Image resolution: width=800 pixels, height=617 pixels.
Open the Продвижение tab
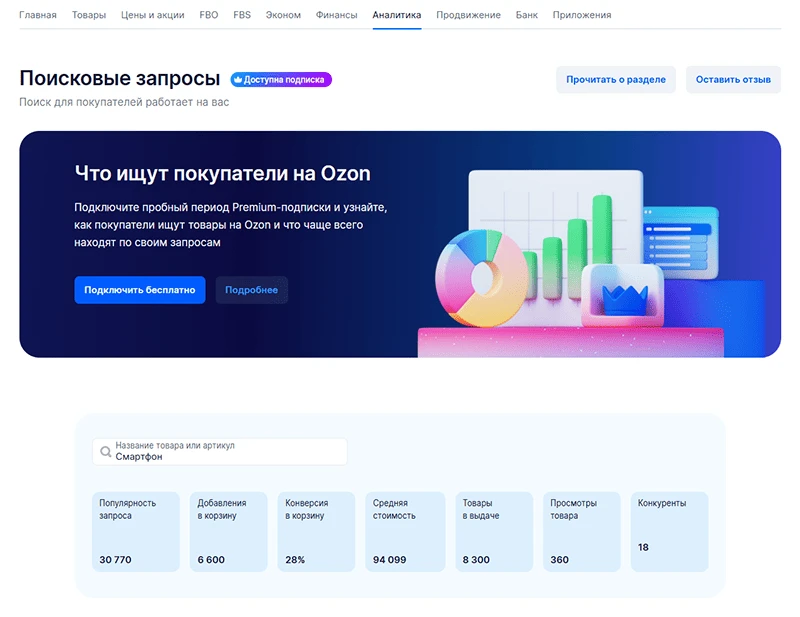click(x=468, y=15)
